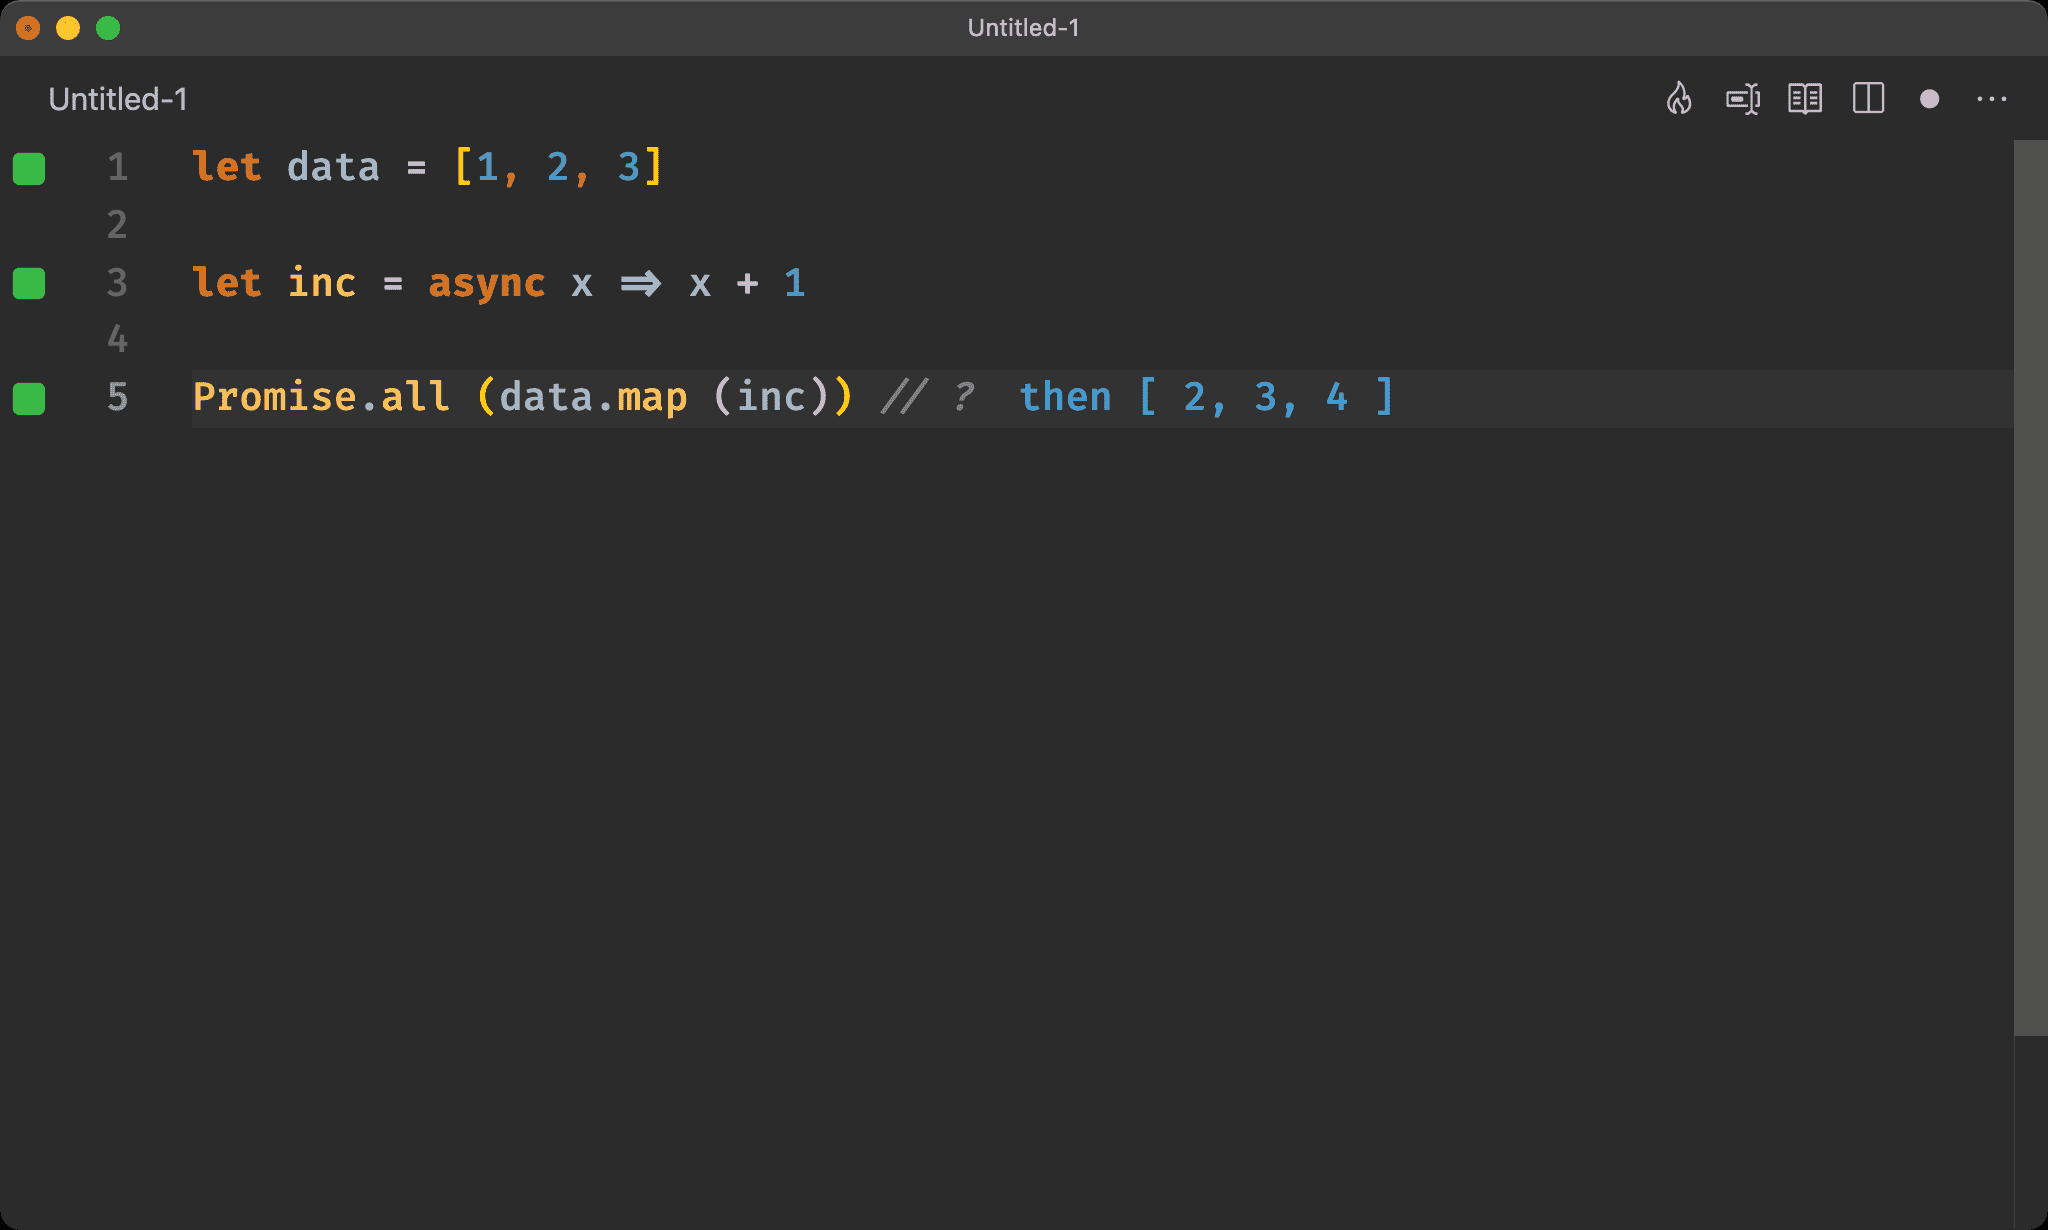The image size is (2048, 1230).
Task: Click the inline result 'then [ 2, 3, 4 ]'
Action: [1205, 398]
